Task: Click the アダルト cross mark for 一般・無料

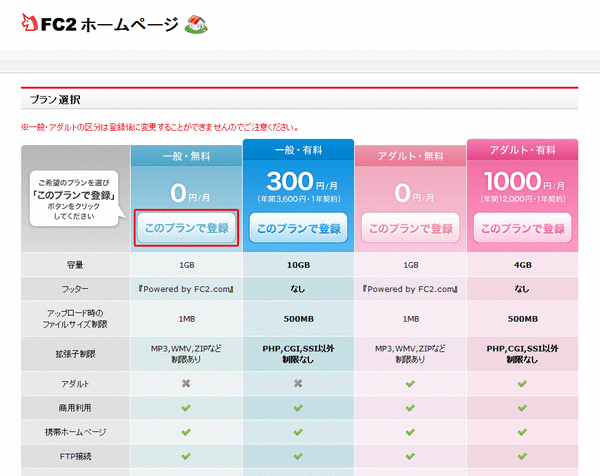Action: (186, 383)
